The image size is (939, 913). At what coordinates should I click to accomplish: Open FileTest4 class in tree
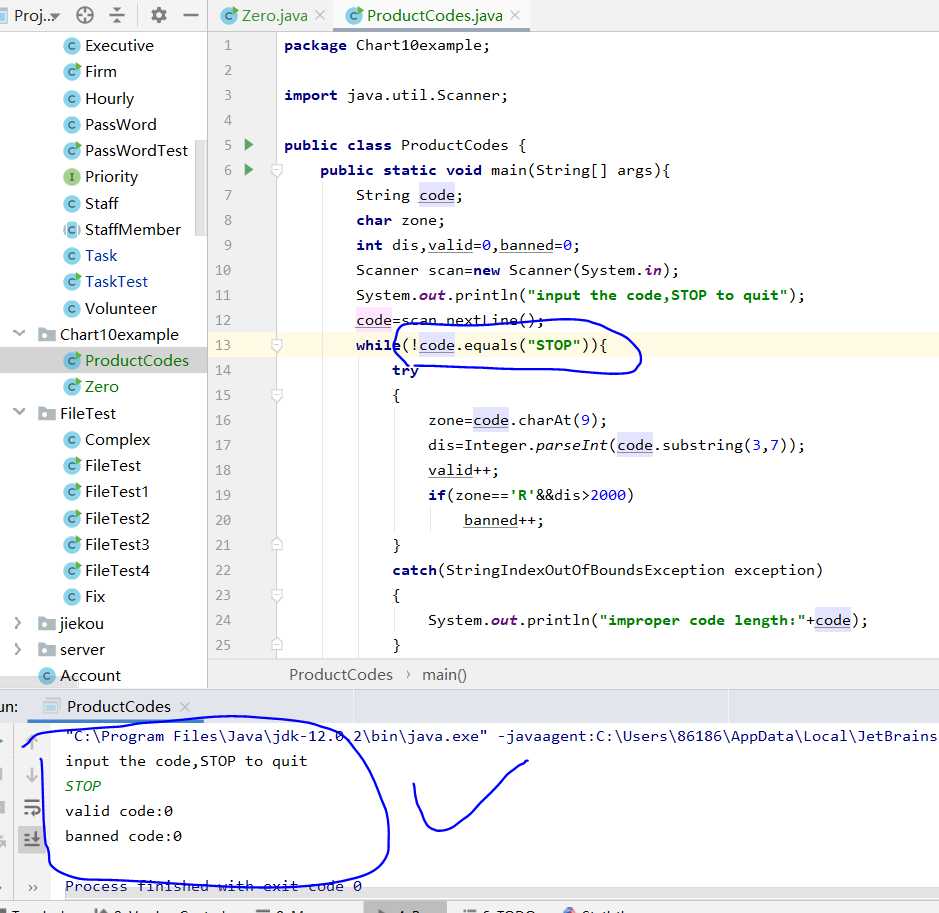(x=117, y=571)
